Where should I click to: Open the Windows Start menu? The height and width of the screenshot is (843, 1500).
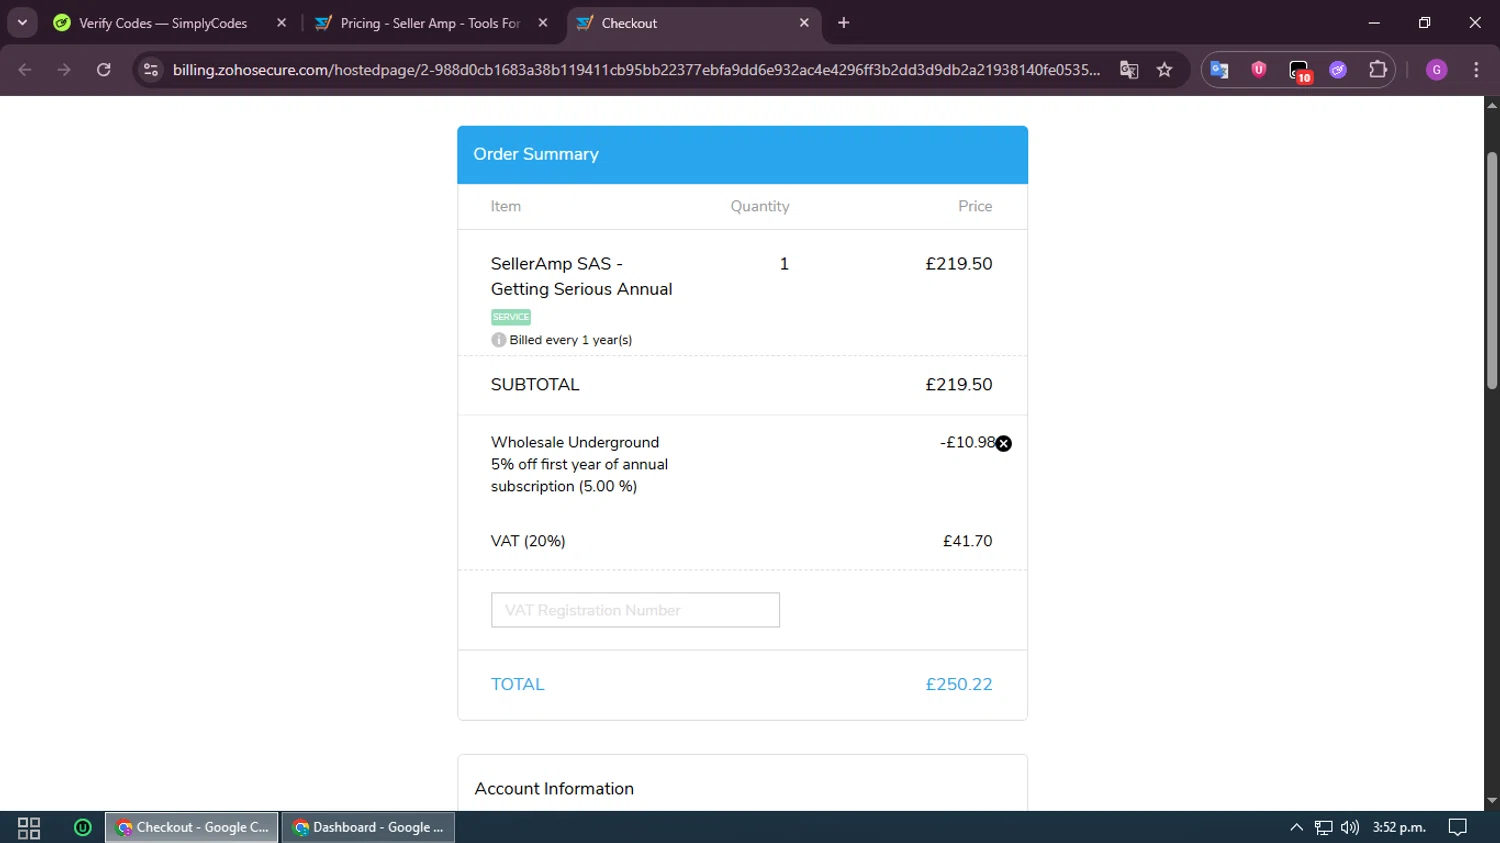(29, 828)
